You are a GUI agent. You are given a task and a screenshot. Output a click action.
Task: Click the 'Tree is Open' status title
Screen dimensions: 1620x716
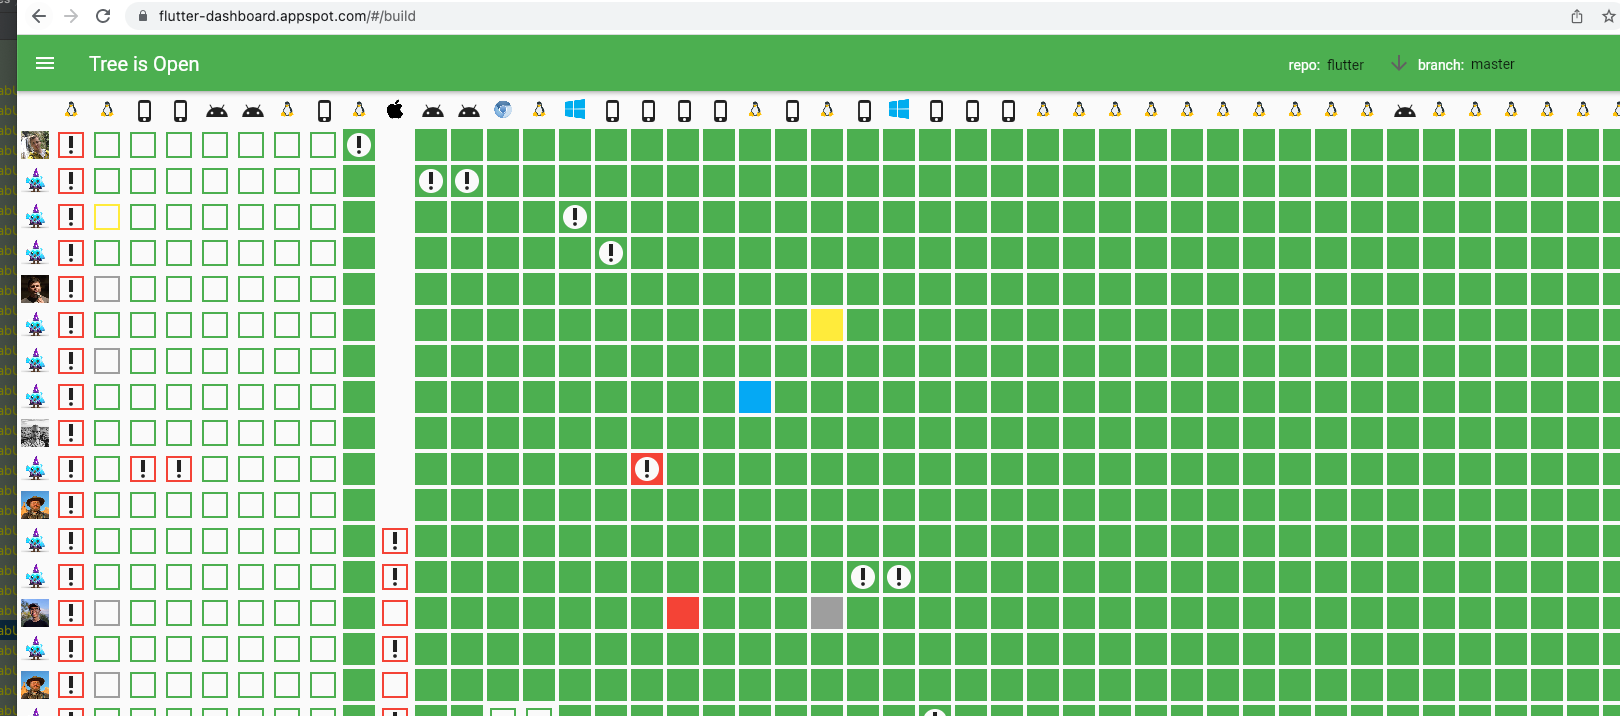144,64
